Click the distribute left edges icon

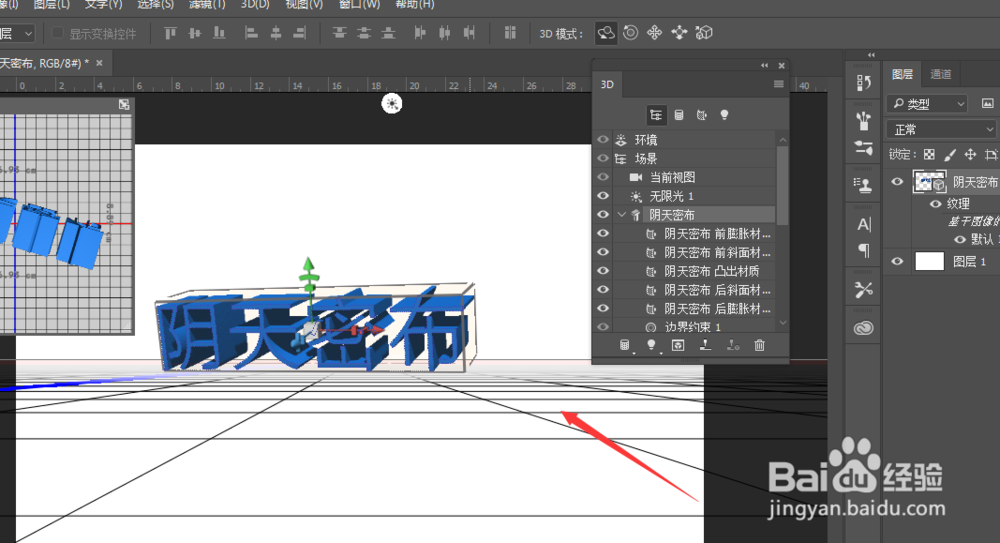[x=420, y=33]
